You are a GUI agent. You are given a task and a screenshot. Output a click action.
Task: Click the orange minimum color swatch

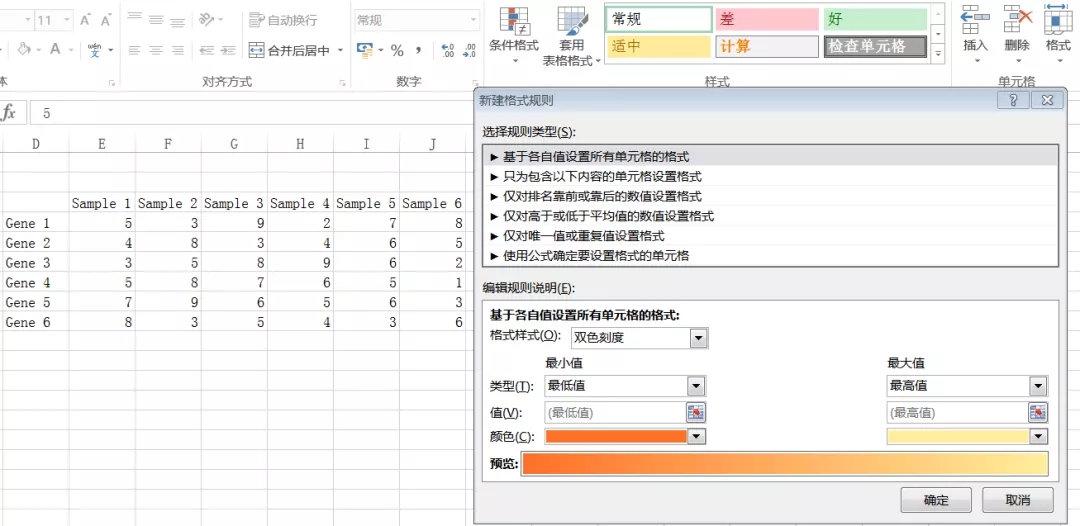616,436
